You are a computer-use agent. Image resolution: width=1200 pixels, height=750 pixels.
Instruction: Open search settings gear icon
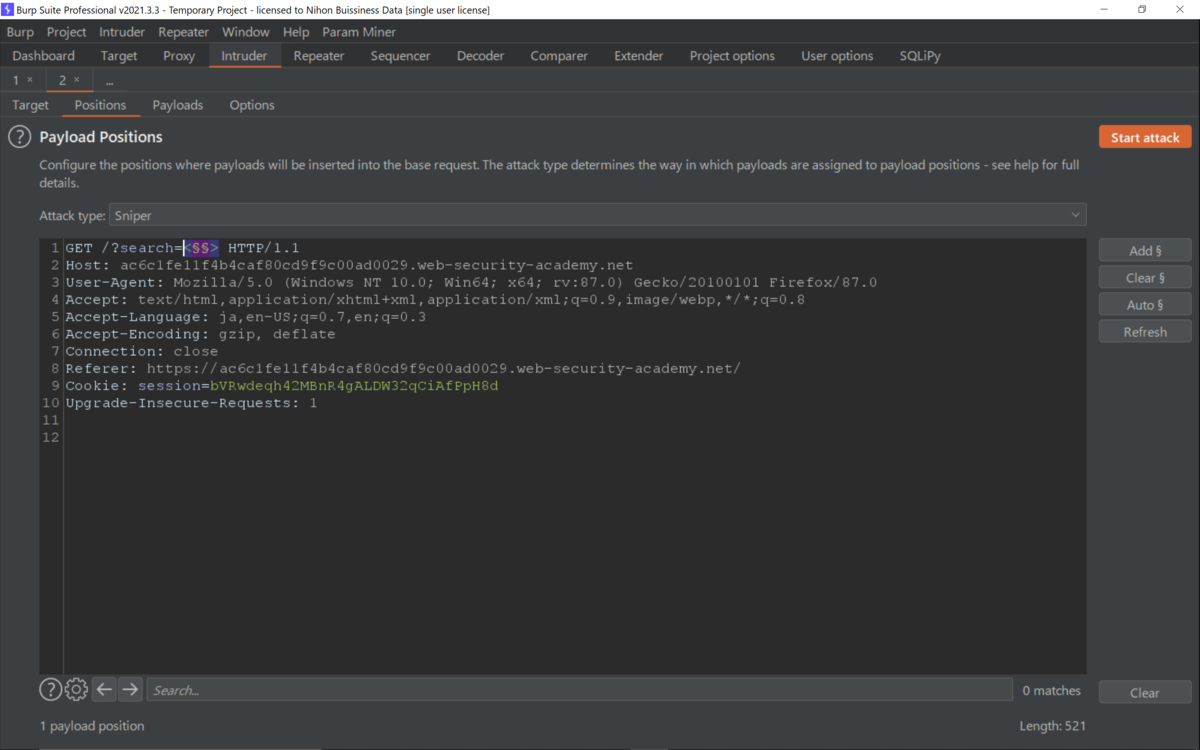coord(76,689)
